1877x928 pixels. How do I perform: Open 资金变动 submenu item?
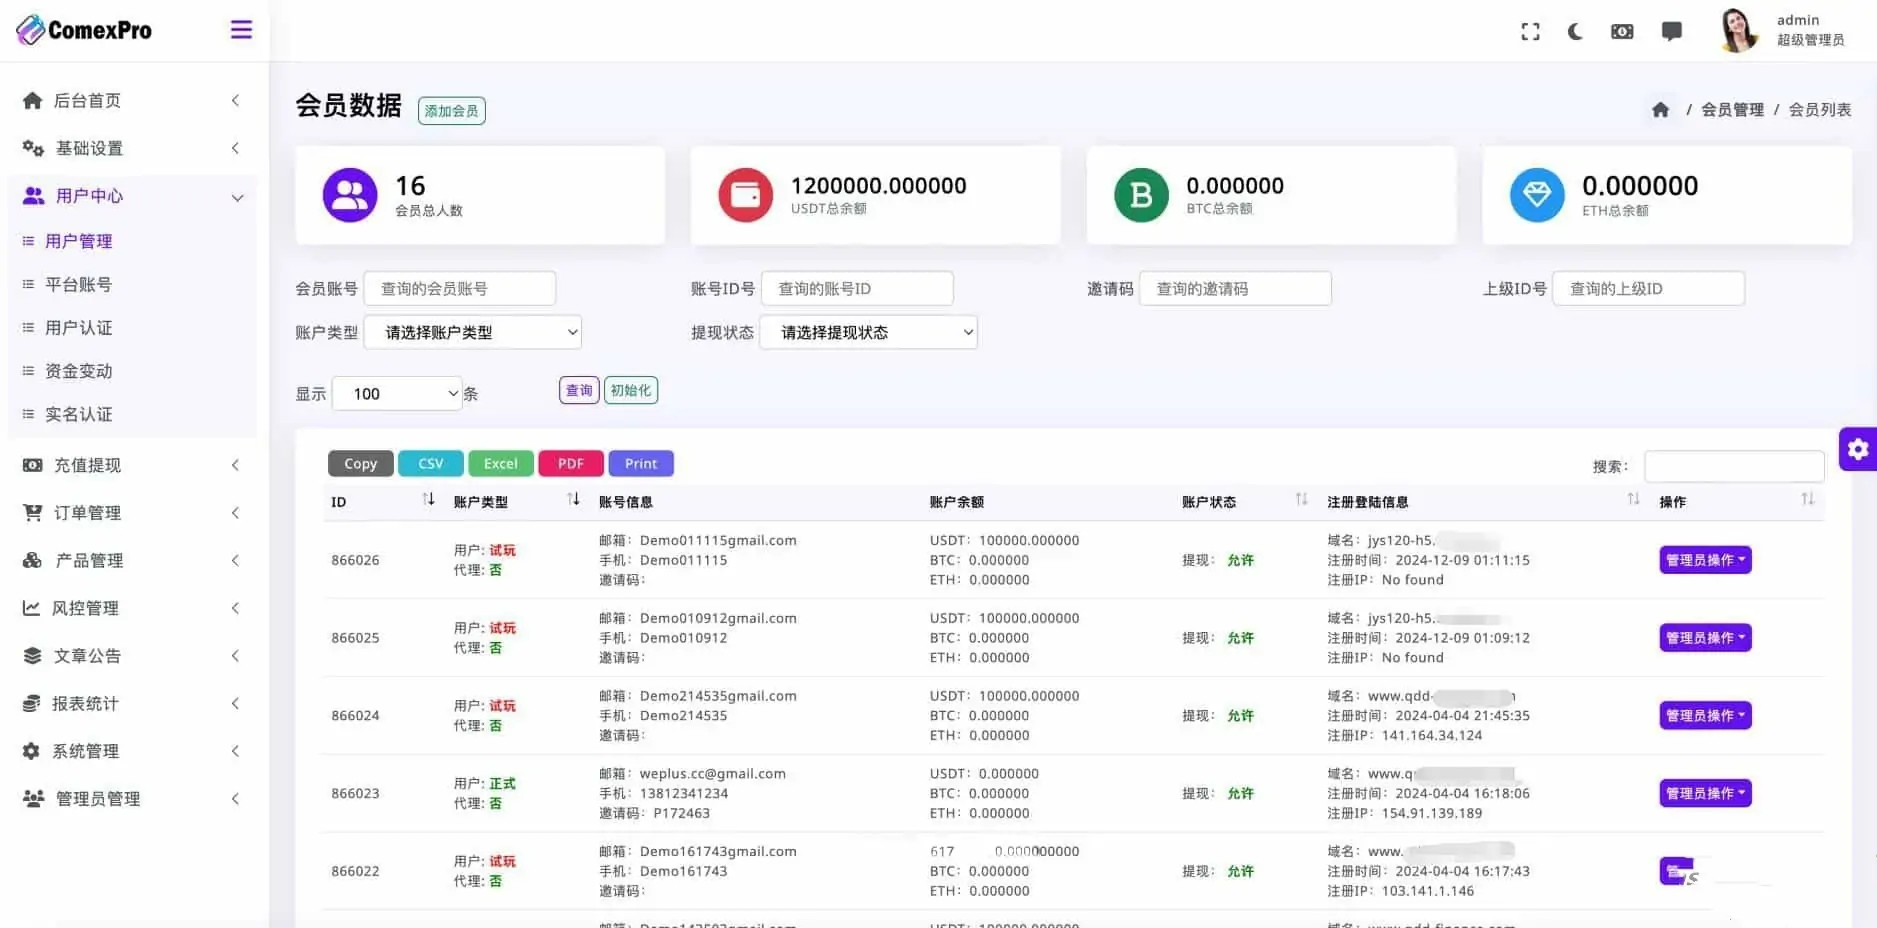click(79, 371)
